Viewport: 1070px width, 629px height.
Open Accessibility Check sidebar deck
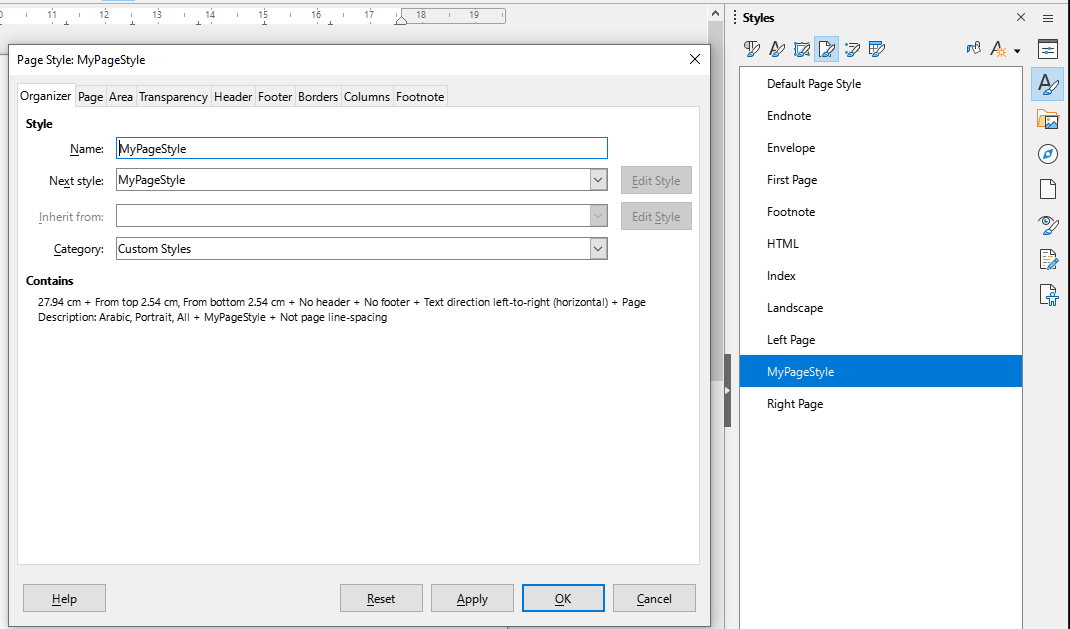1047,294
